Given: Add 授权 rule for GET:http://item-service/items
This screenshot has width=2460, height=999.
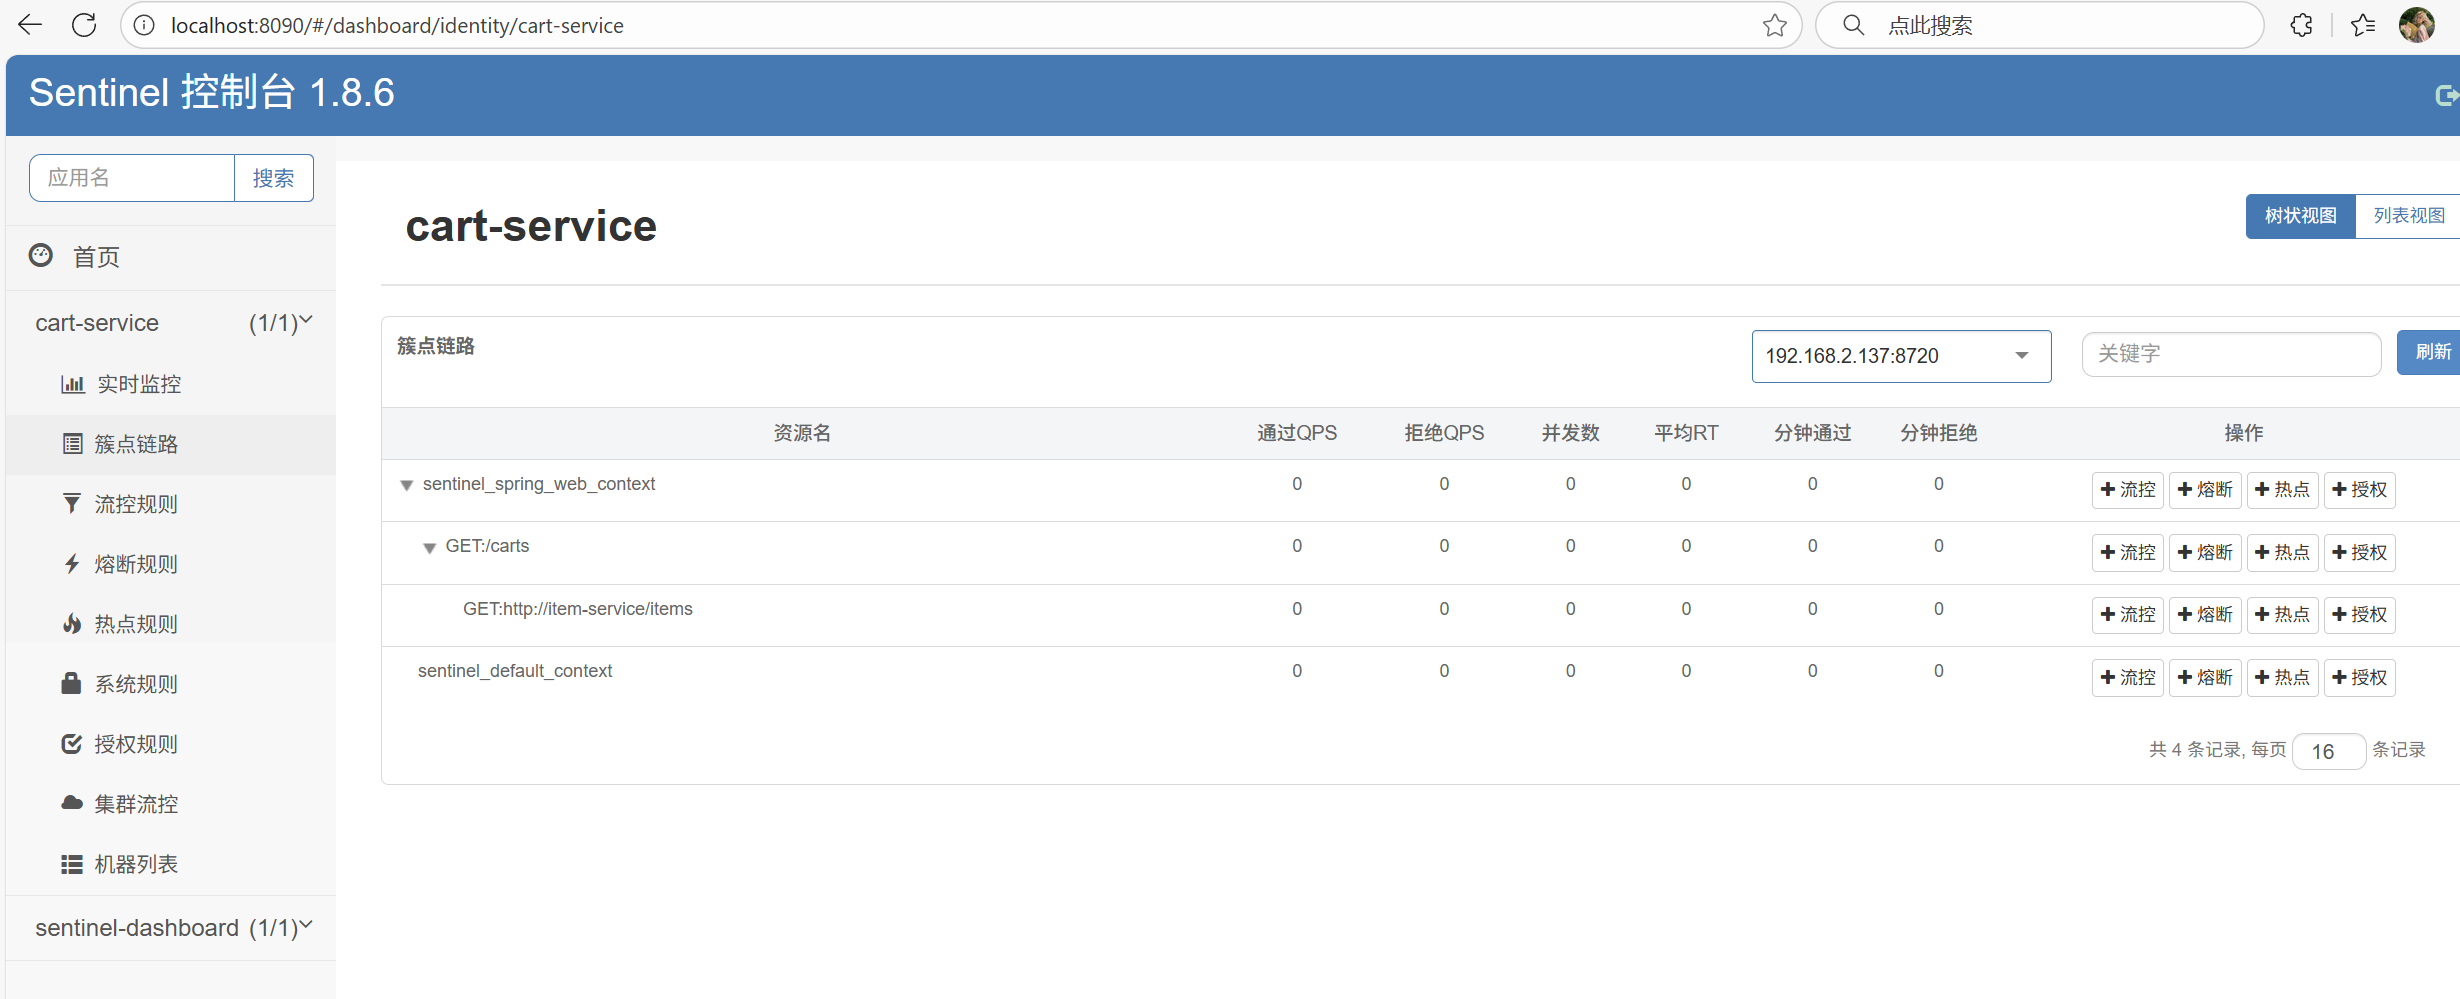Looking at the screenshot, I should (2359, 615).
